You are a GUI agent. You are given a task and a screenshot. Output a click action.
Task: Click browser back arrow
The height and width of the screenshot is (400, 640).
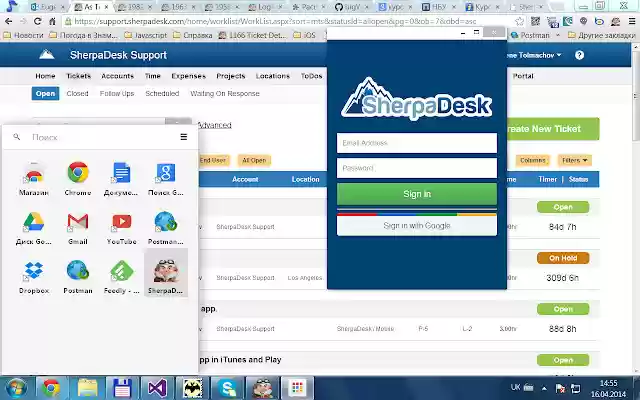point(9,21)
